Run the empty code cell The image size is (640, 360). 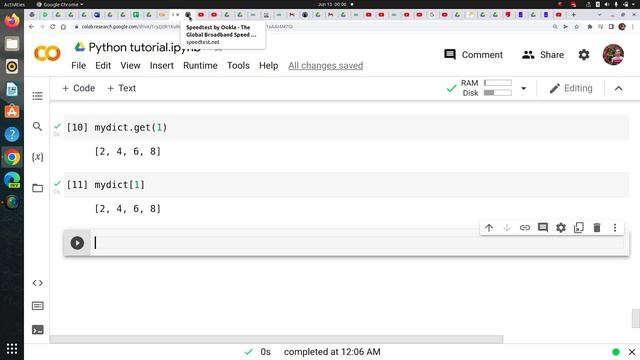(x=77, y=243)
